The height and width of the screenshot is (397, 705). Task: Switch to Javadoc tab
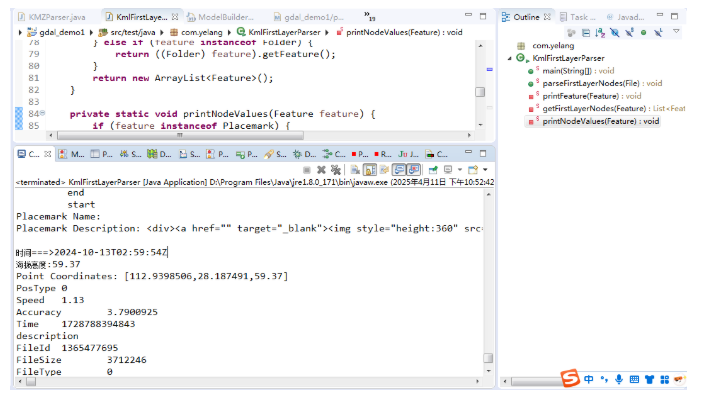click(x=625, y=17)
